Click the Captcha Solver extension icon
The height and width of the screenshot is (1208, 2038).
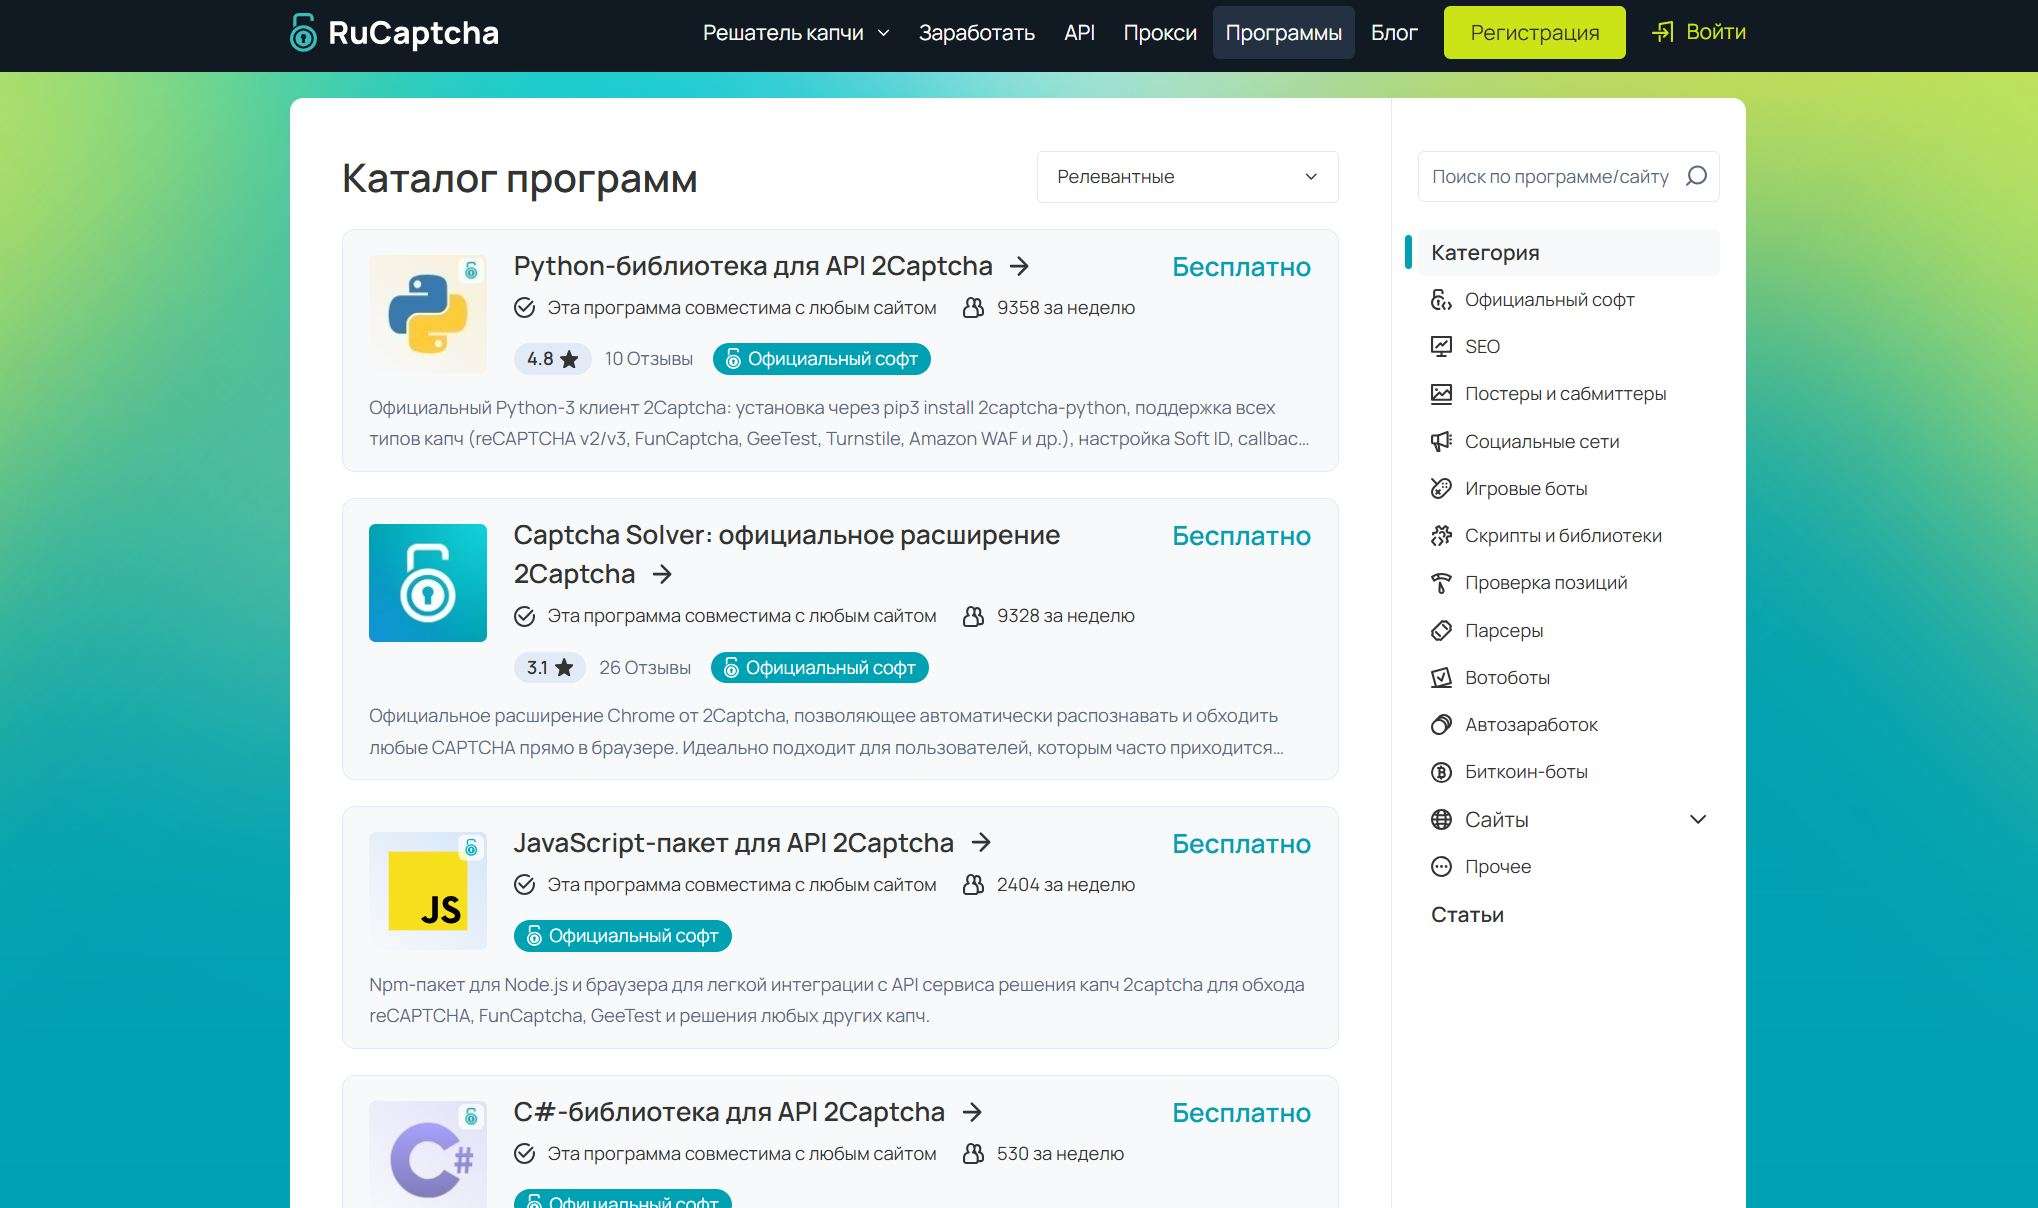point(428,583)
